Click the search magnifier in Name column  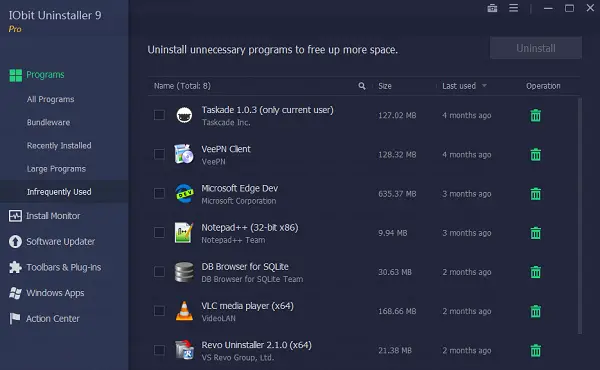[x=362, y=86]
